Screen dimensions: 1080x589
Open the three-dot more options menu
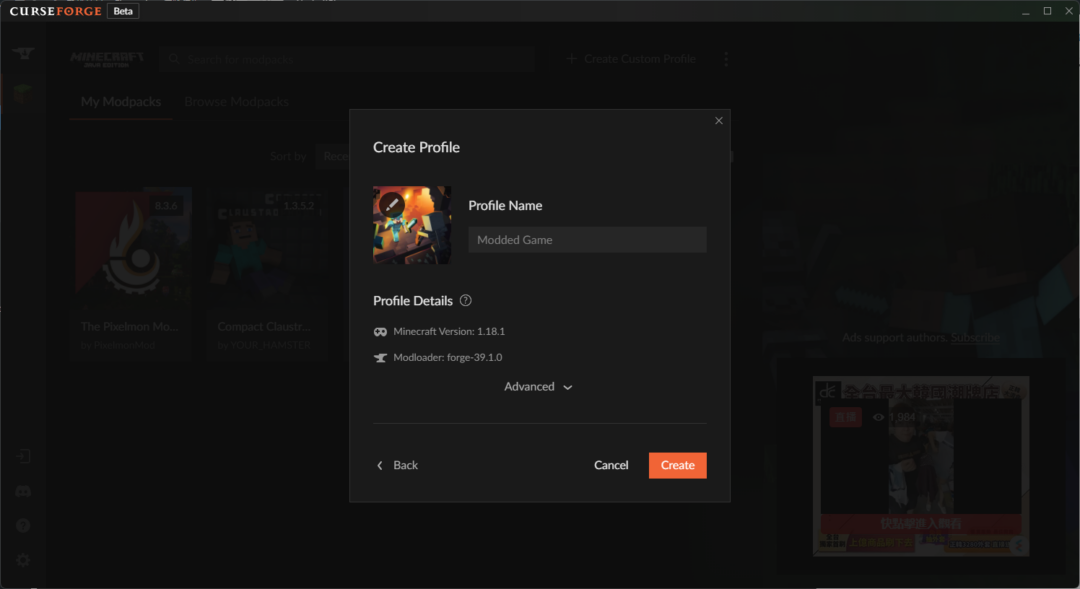[x=726, y=59]
